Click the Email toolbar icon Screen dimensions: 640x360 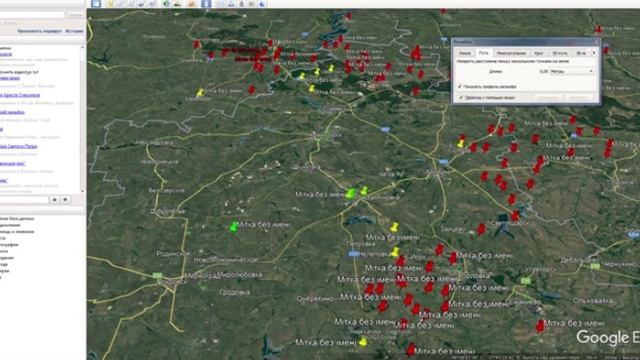coord(219,4)
